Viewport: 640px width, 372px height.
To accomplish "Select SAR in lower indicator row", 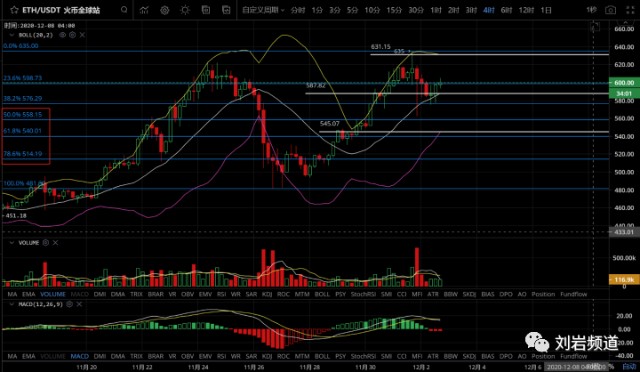I will click(251, 356).
